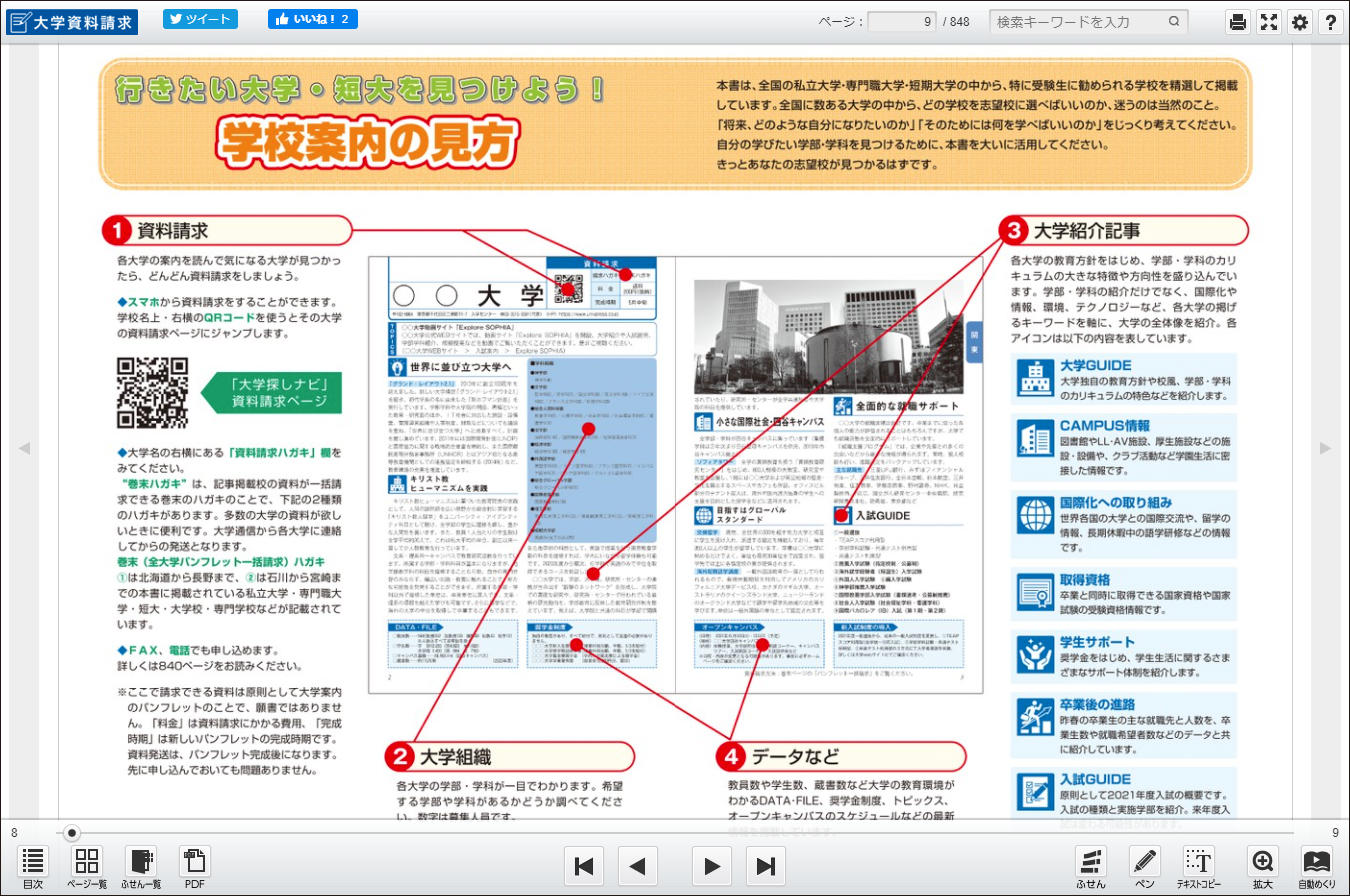Jump to the last page
The image size is (1350, 896).
coord(766,866)
